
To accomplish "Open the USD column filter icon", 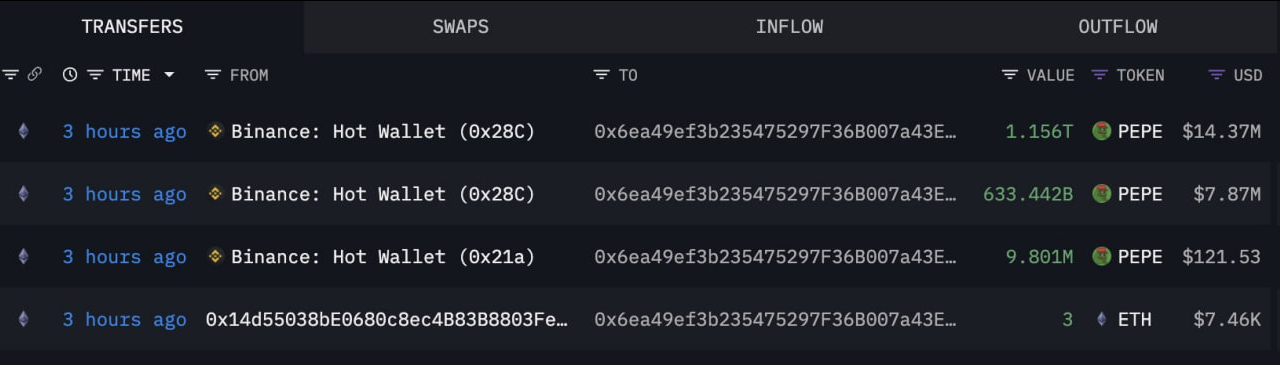I will [1217, 75].
